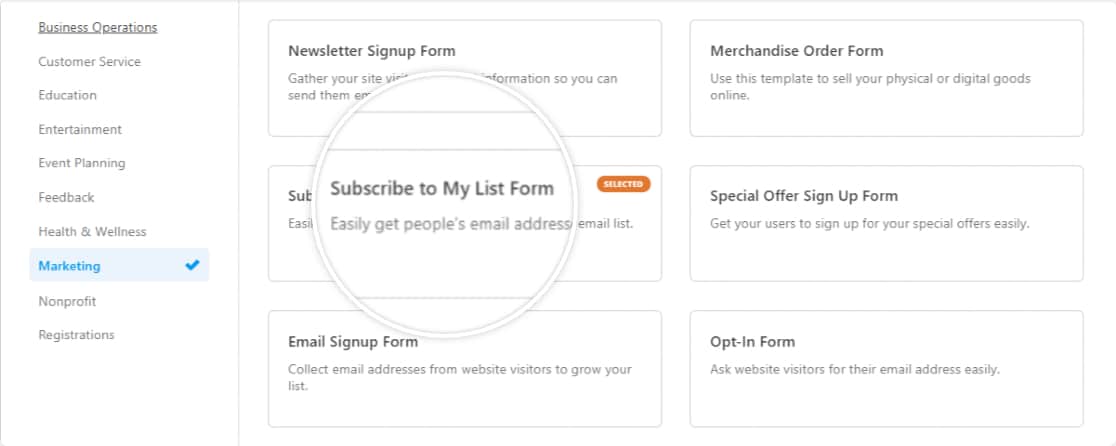The image size is (1116, 446).
Task: Click the blue checkmark beside Marketing
Action: 192,265
